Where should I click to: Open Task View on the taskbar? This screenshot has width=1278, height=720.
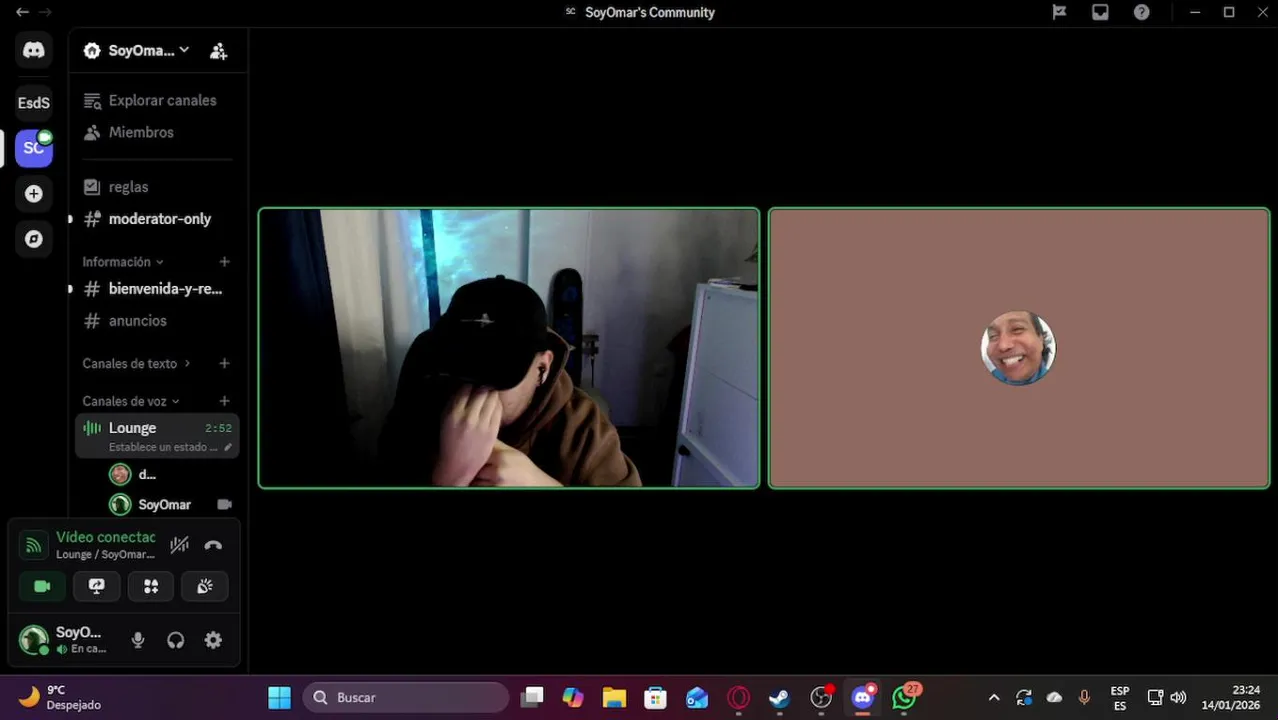coord(532,697)
